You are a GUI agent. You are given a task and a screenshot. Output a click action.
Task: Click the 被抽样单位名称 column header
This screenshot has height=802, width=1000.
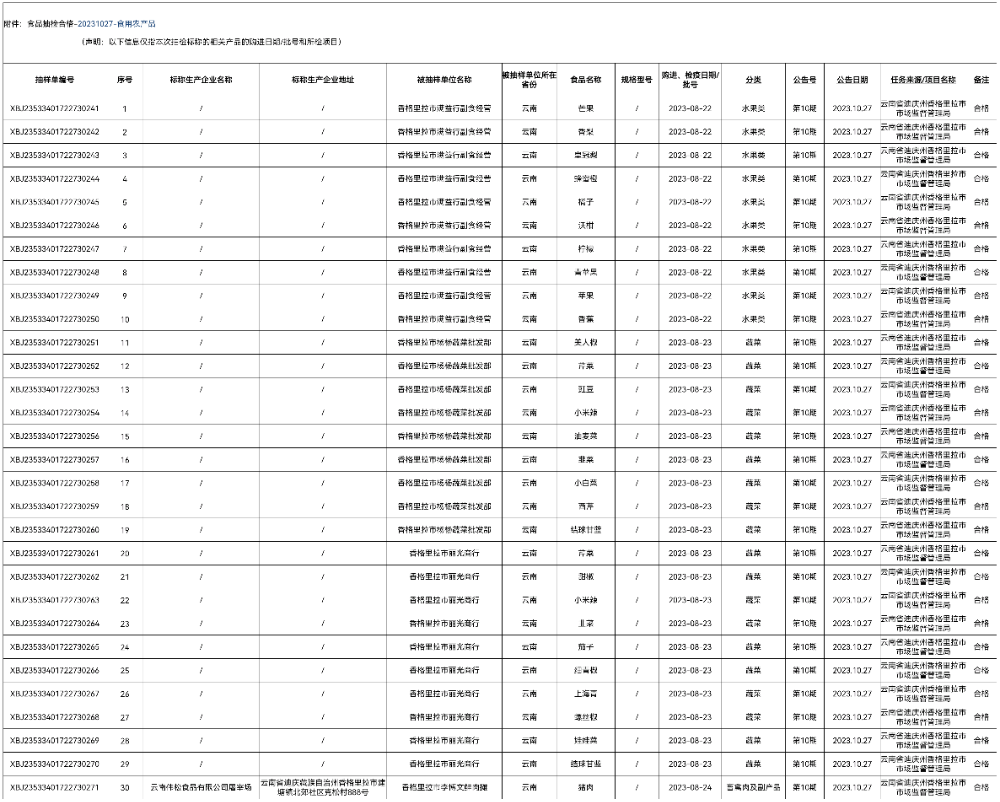click(x=444, y=79)
